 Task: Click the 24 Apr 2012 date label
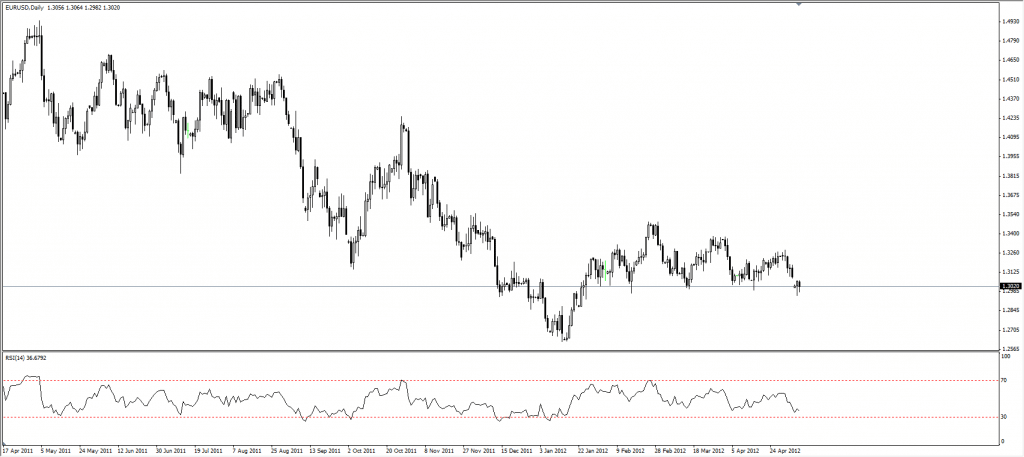pos(785,450)
